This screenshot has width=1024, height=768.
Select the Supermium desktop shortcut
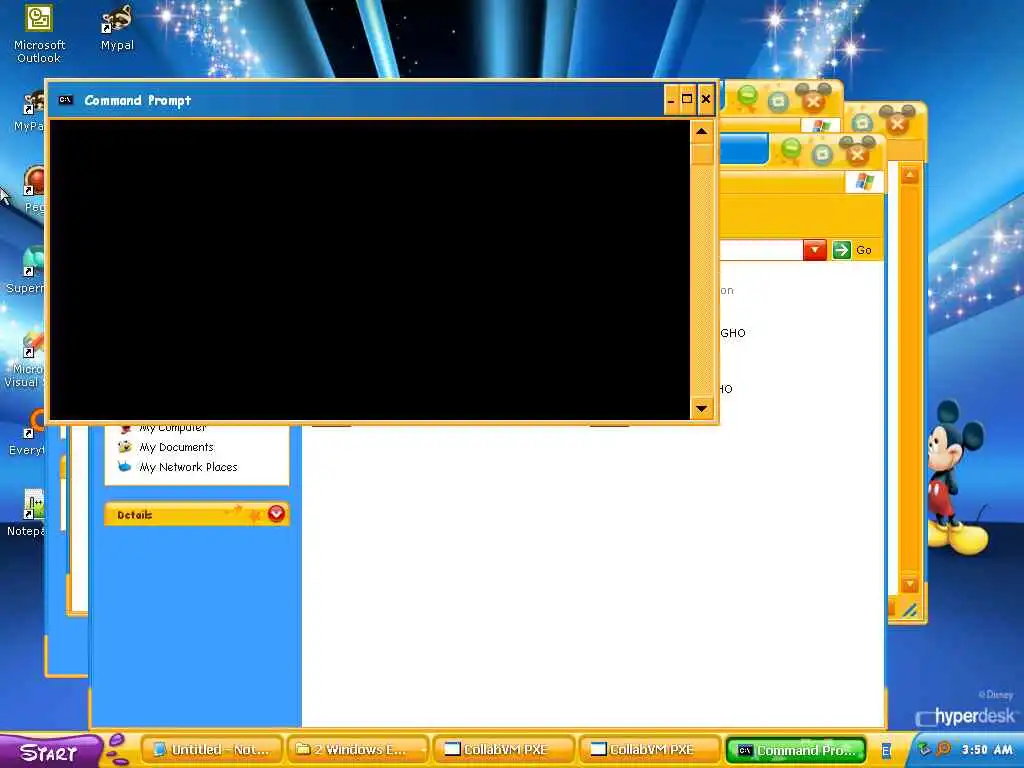(x=26, y=270)
